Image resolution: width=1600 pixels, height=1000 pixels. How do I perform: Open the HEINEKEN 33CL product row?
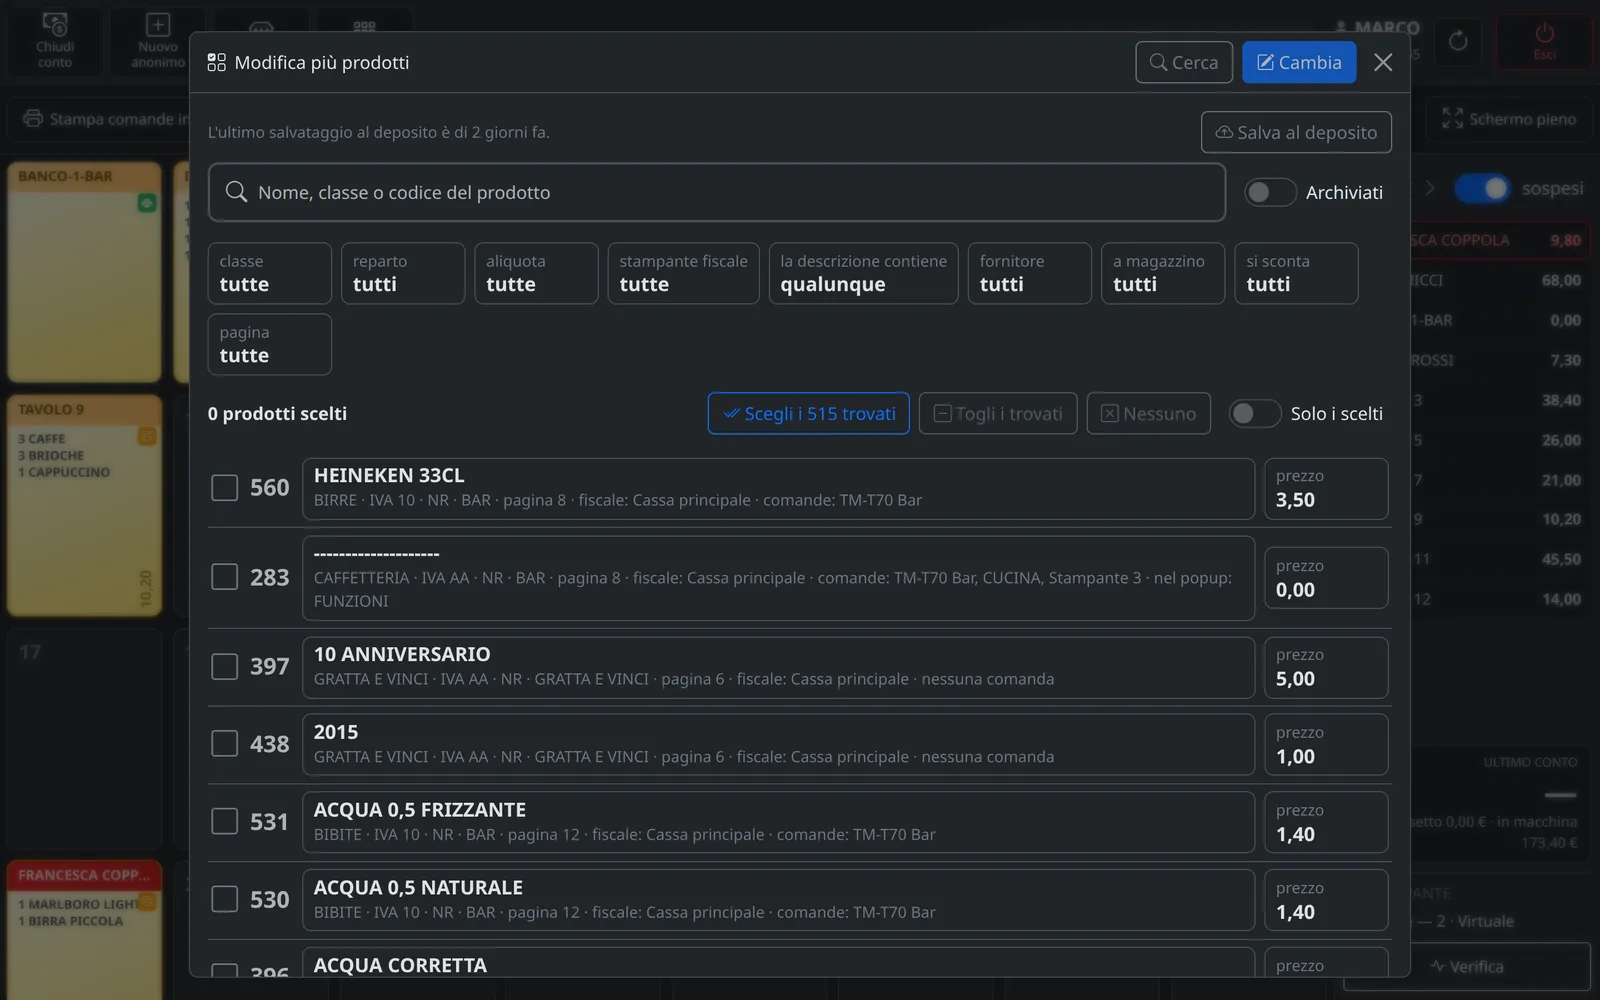coord(778,488)
